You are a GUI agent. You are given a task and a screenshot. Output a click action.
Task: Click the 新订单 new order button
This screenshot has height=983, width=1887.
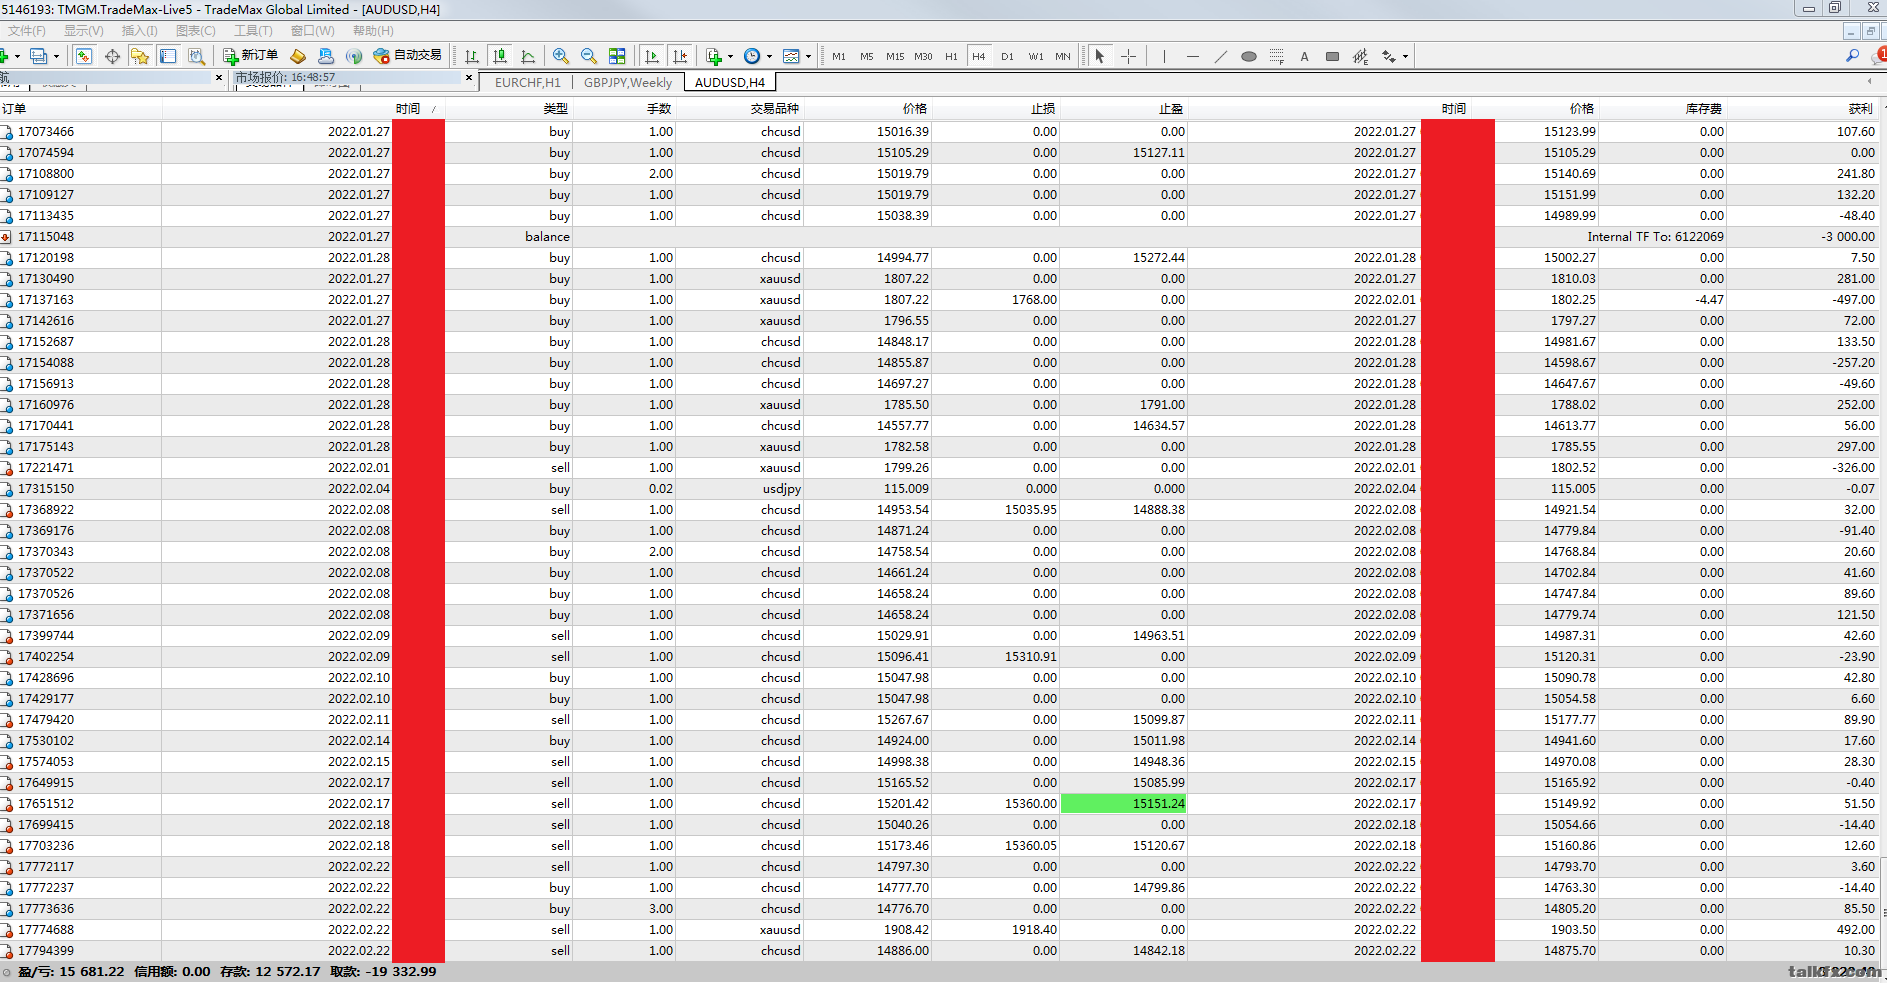pyautogui.click(x=250, y=55)
